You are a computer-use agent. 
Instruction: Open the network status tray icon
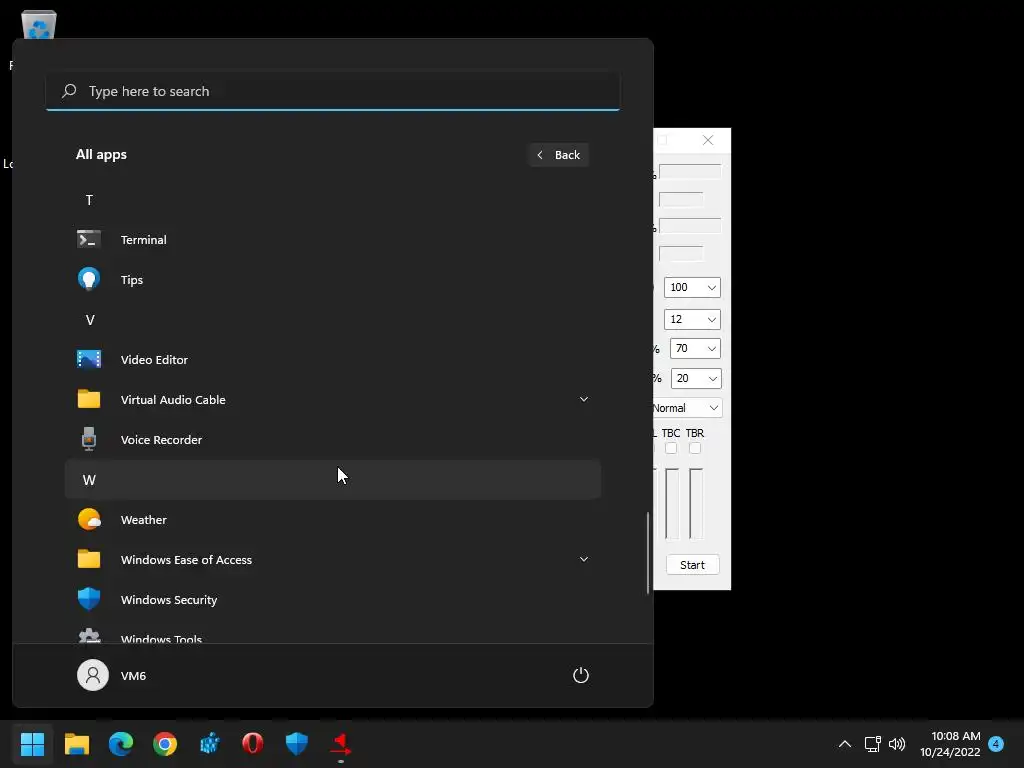(872, 744)
